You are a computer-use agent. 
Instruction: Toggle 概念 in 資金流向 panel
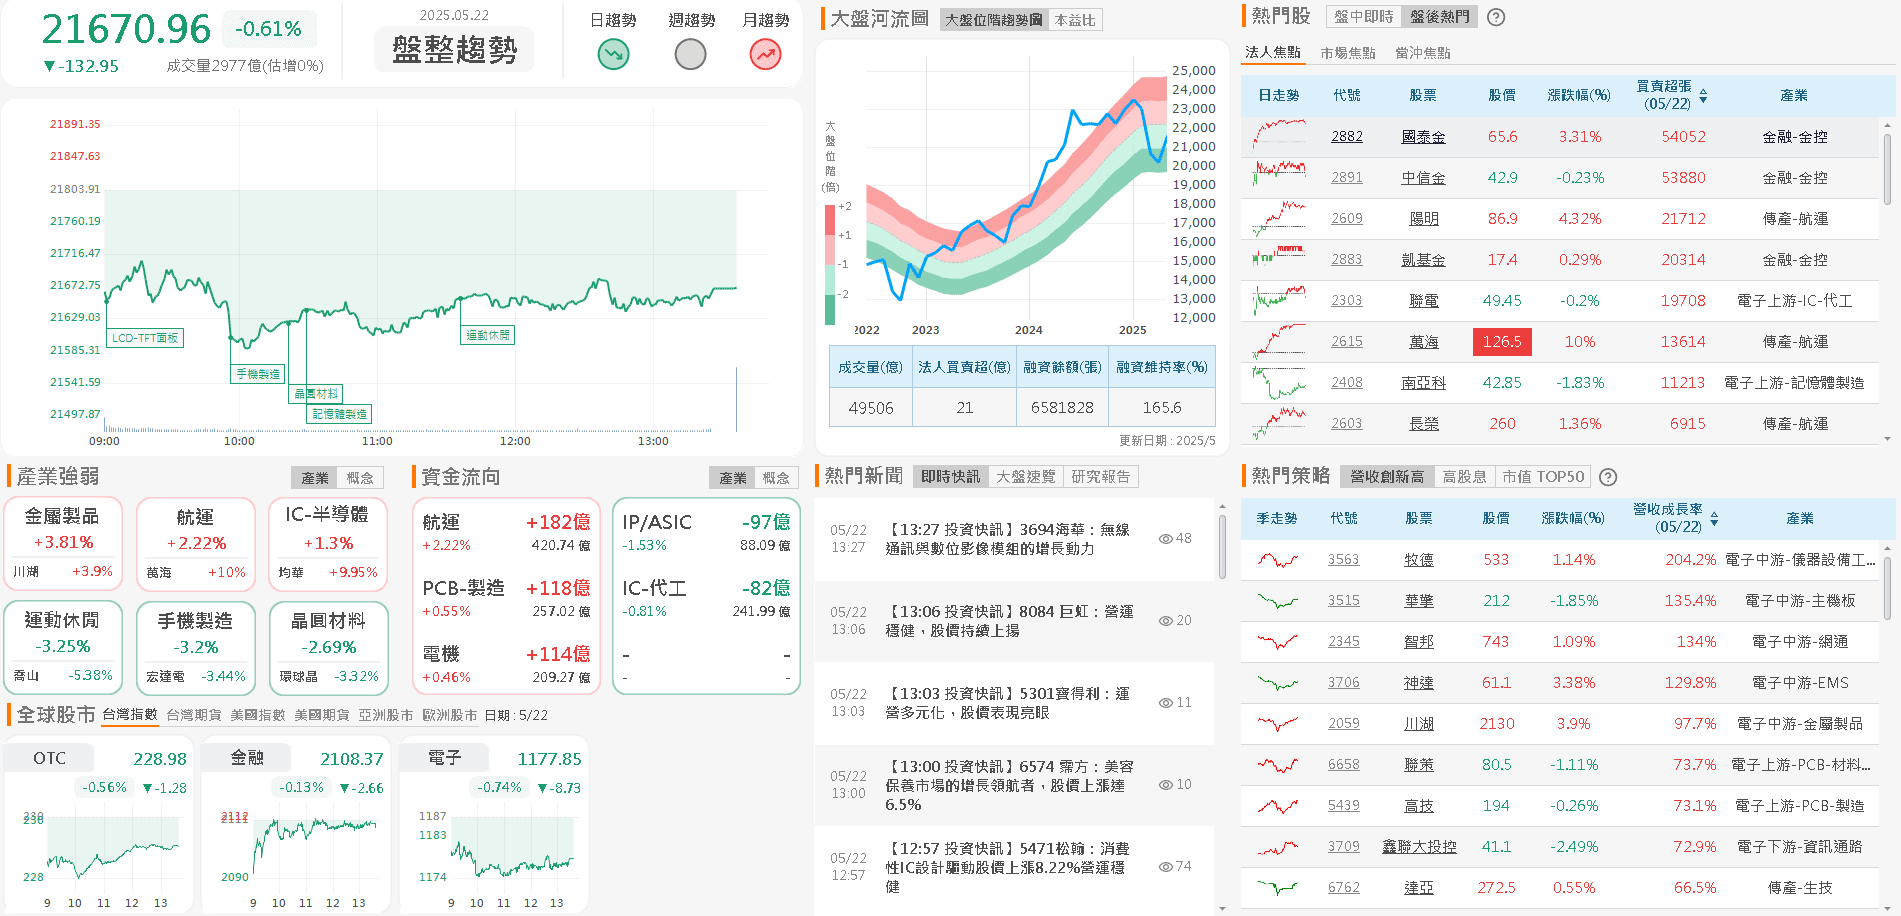point(777,478)
